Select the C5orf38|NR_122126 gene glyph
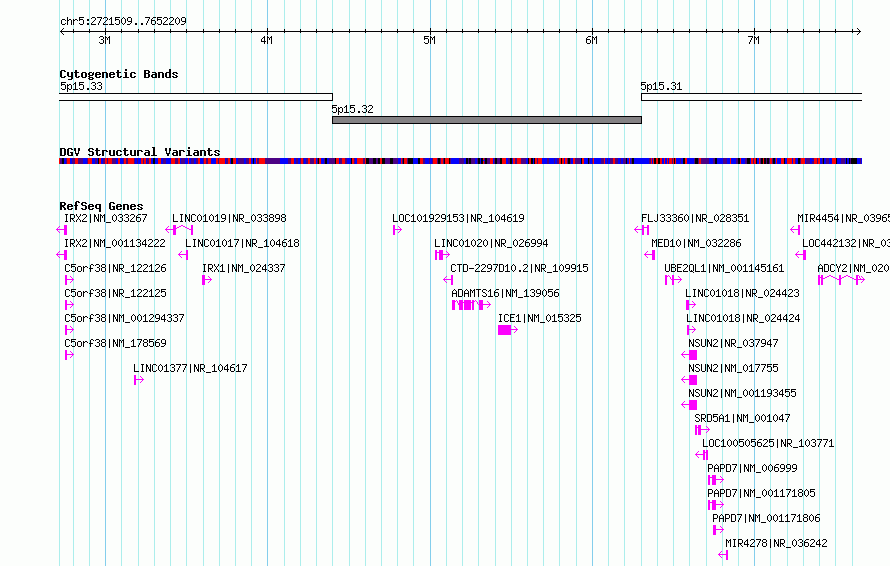Image resolution: width=890 pixels, height=566 pixels. (x=69, y=280)
